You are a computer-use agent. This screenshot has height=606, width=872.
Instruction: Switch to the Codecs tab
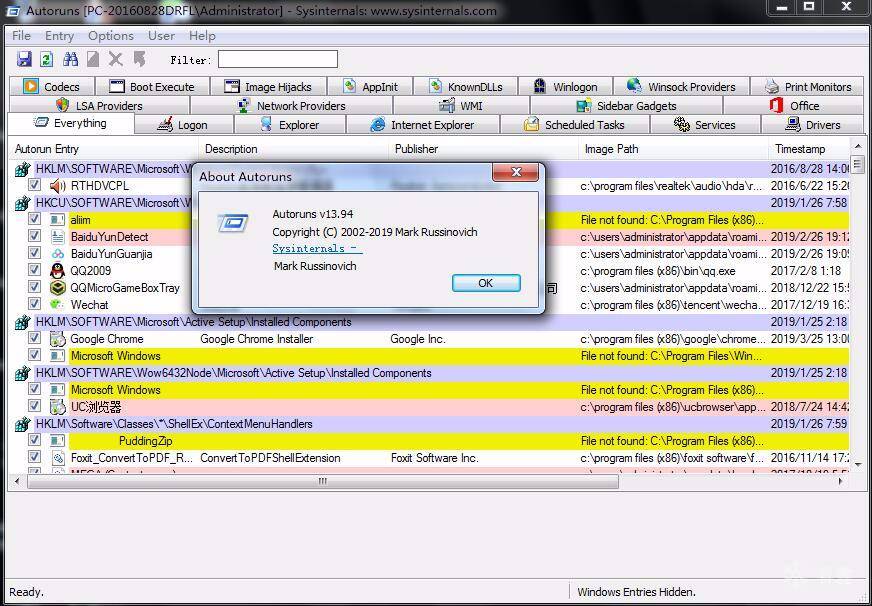pyautogui.click(x=52, y=87)
